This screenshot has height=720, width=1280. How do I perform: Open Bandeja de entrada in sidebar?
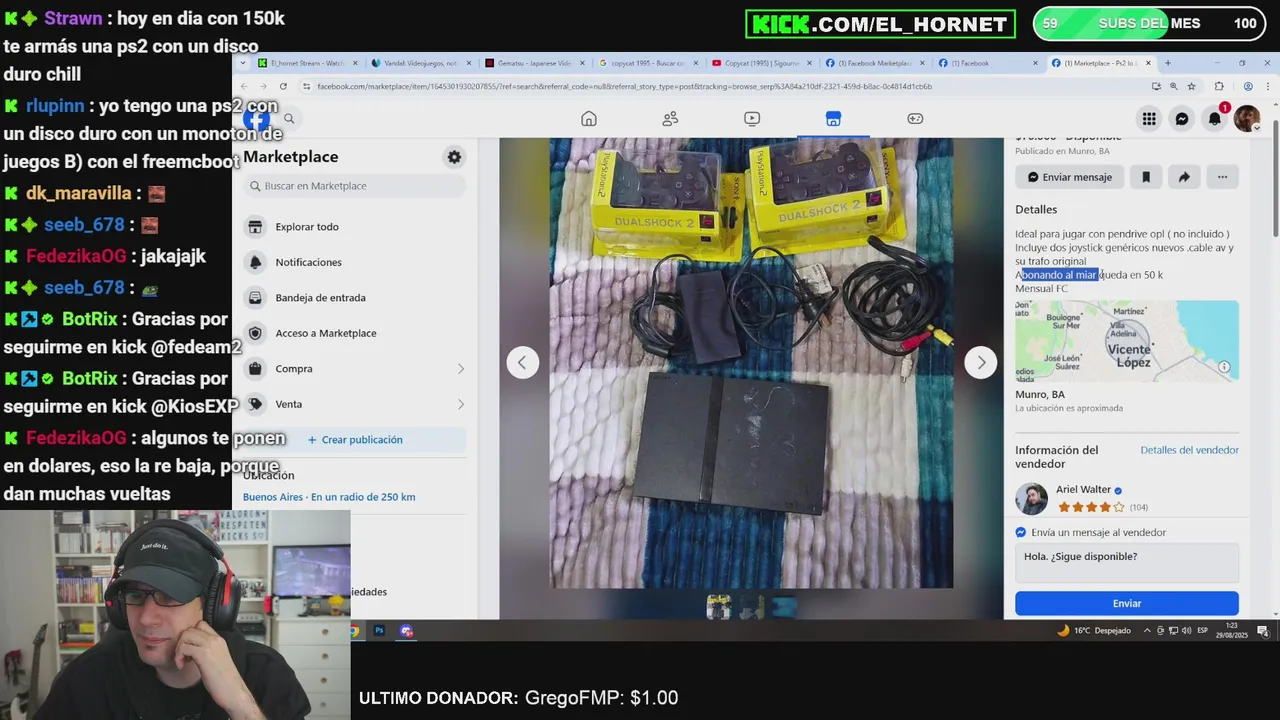click(x=354, y=298)
